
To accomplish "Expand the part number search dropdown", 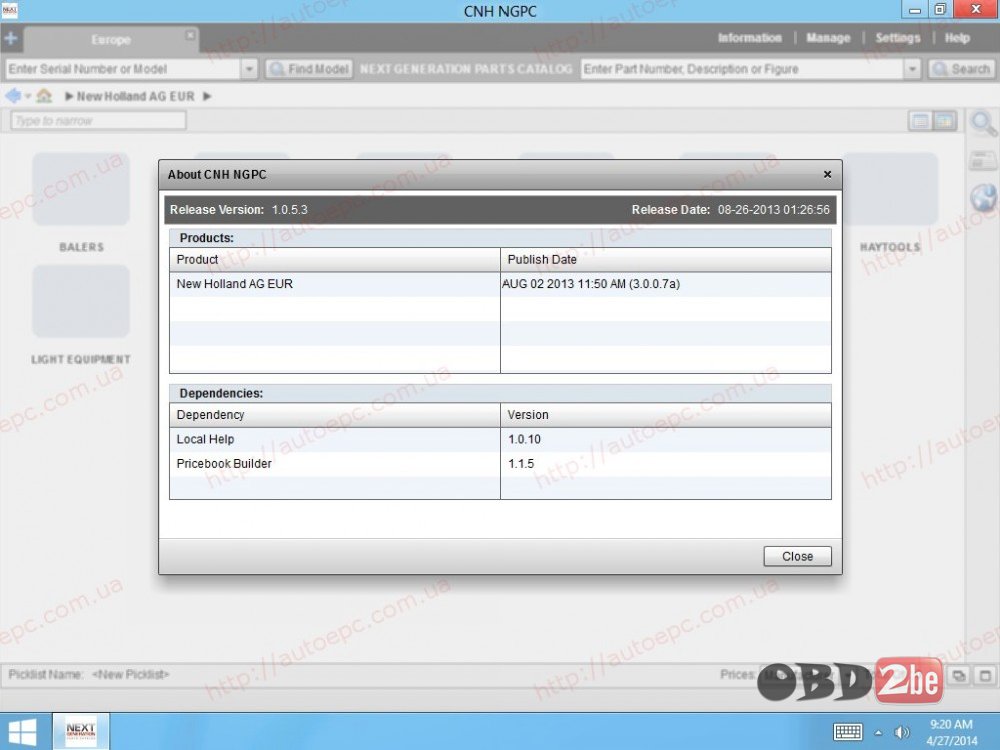I will pyautogui.click(x=913, y=69).
